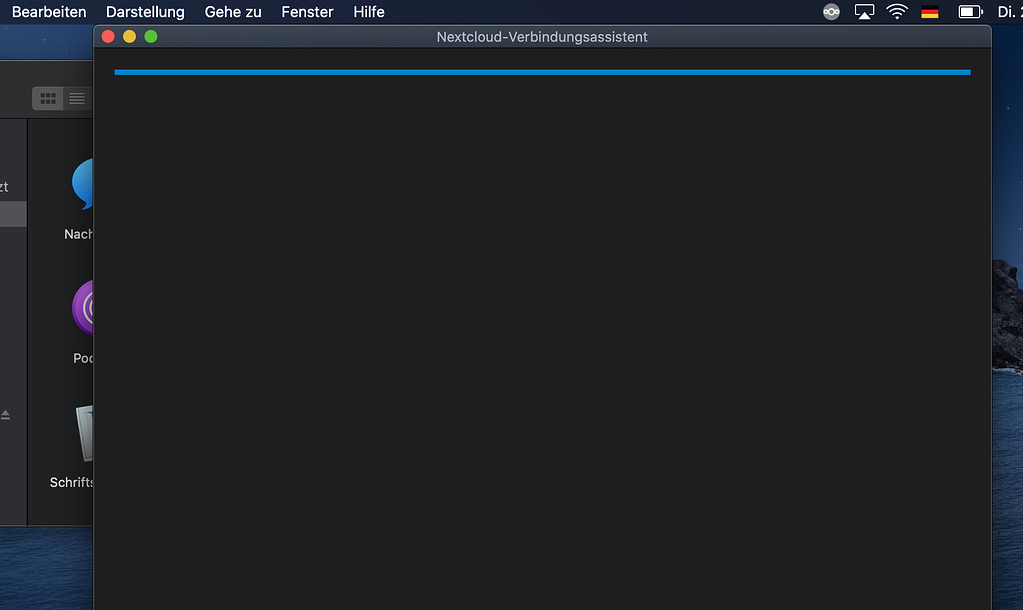Open the Fenster menu

(x=307, y=12)
